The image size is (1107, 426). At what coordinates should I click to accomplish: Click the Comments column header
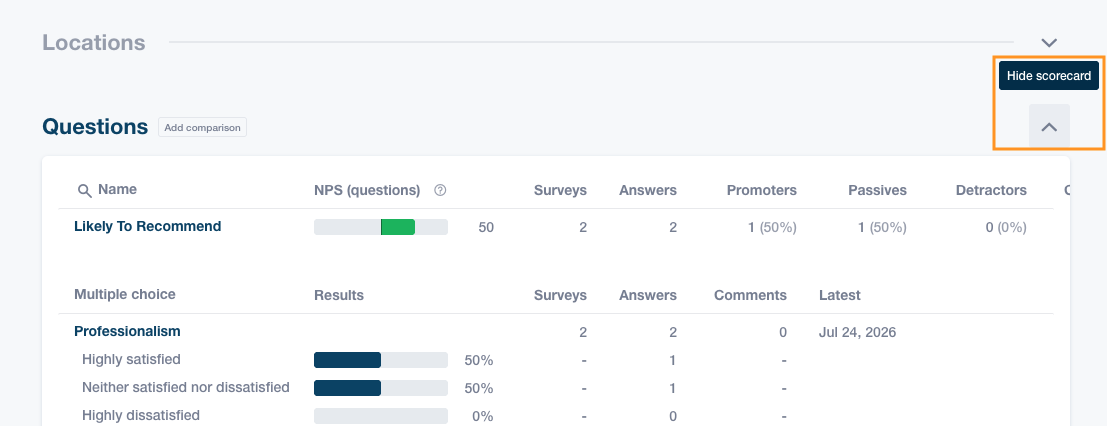click(750, 295)
